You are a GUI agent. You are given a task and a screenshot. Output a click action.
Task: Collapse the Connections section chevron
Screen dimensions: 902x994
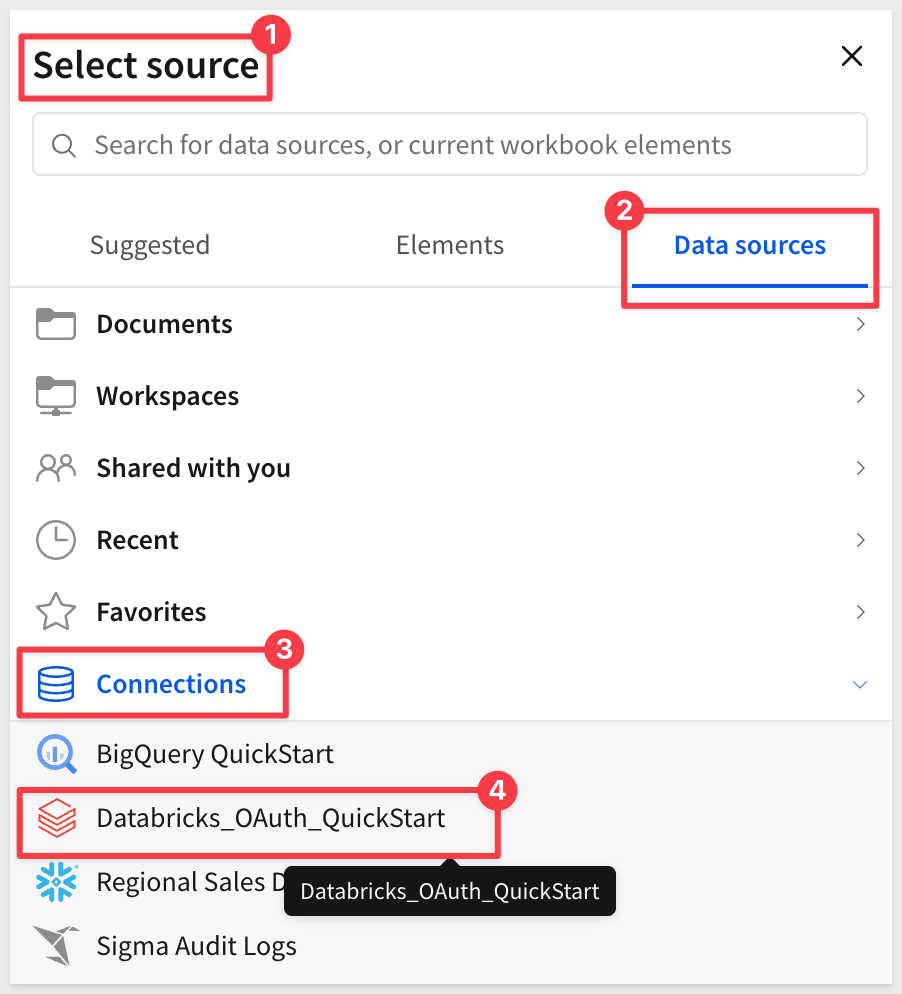860,685
